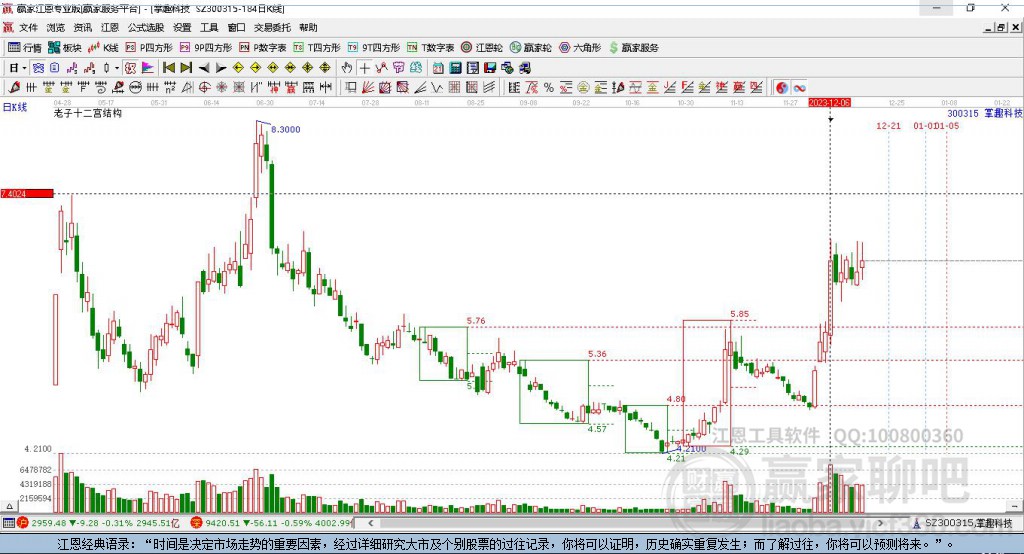Open the calculator icon
Image resolution: width=1024 pixels, height=554 pixels.
(x=455, y=68)
